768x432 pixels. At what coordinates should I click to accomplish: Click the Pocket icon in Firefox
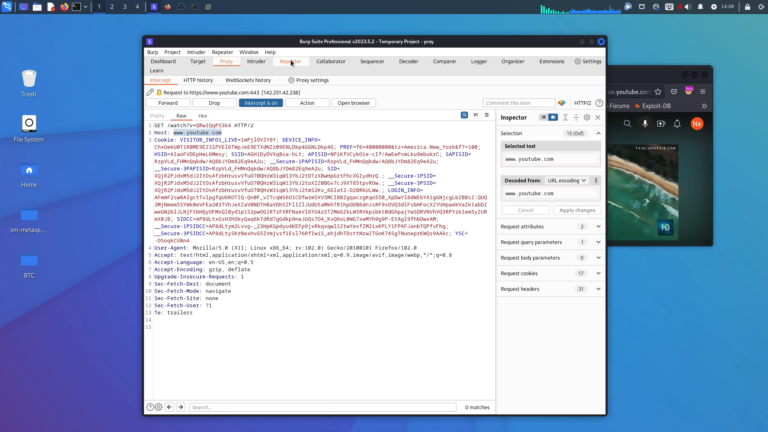(674, 92)
